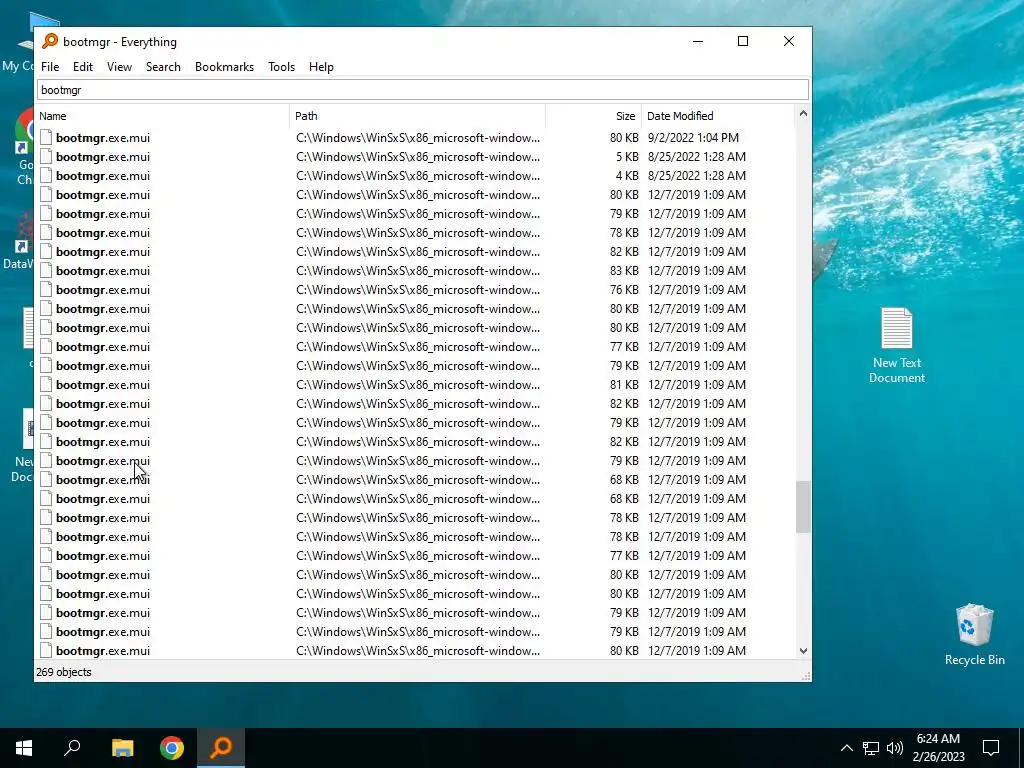Click the scroll up arrow in results list
The image size is (1024, 768).
pyautogui.click(x=803, y=114)
